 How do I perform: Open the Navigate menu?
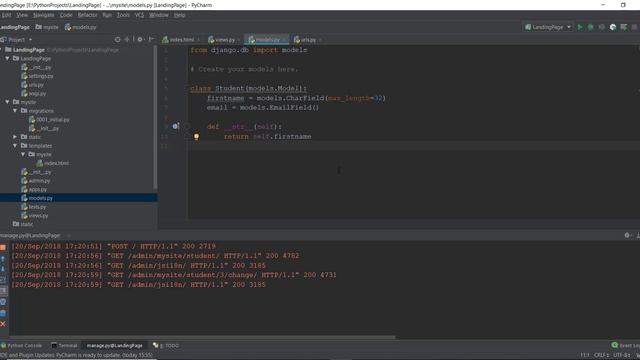pos(44,15)
